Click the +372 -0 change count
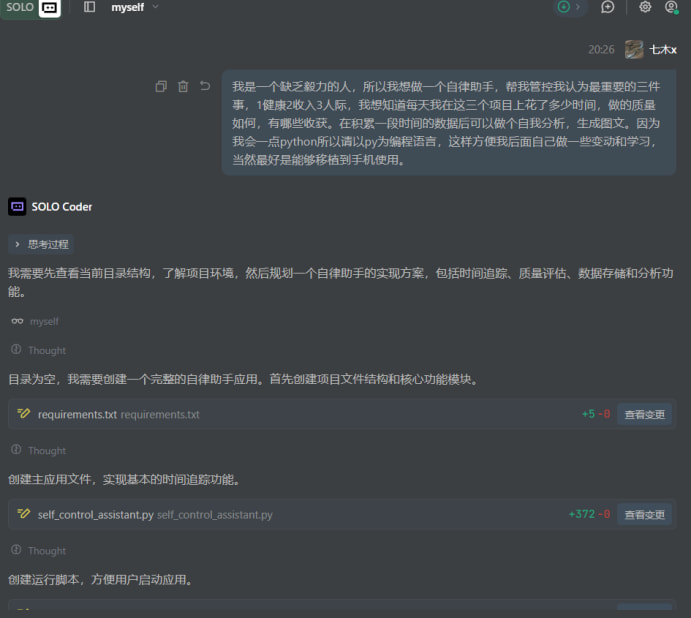 coord(589,514)
